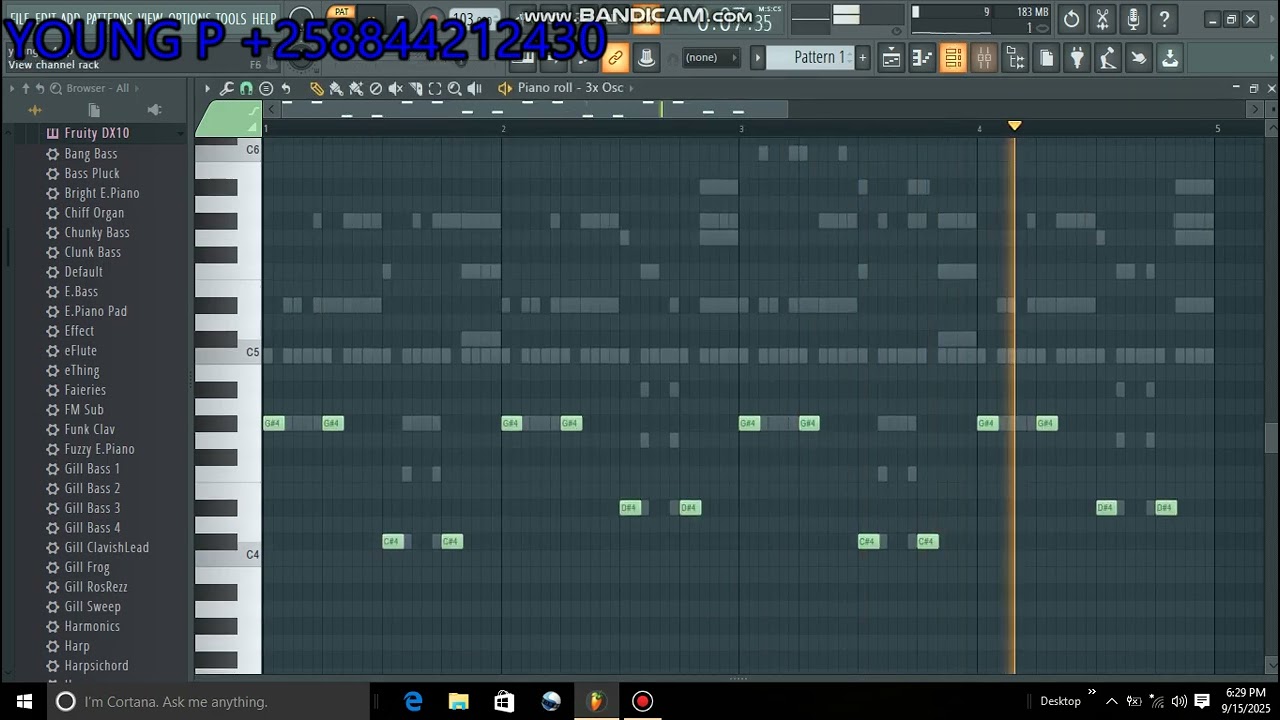Image resolution: width=1280 pixels, height=720 pixels.
Task: Click the piano roll vertical scrollbar
Action: (1271, 438)
